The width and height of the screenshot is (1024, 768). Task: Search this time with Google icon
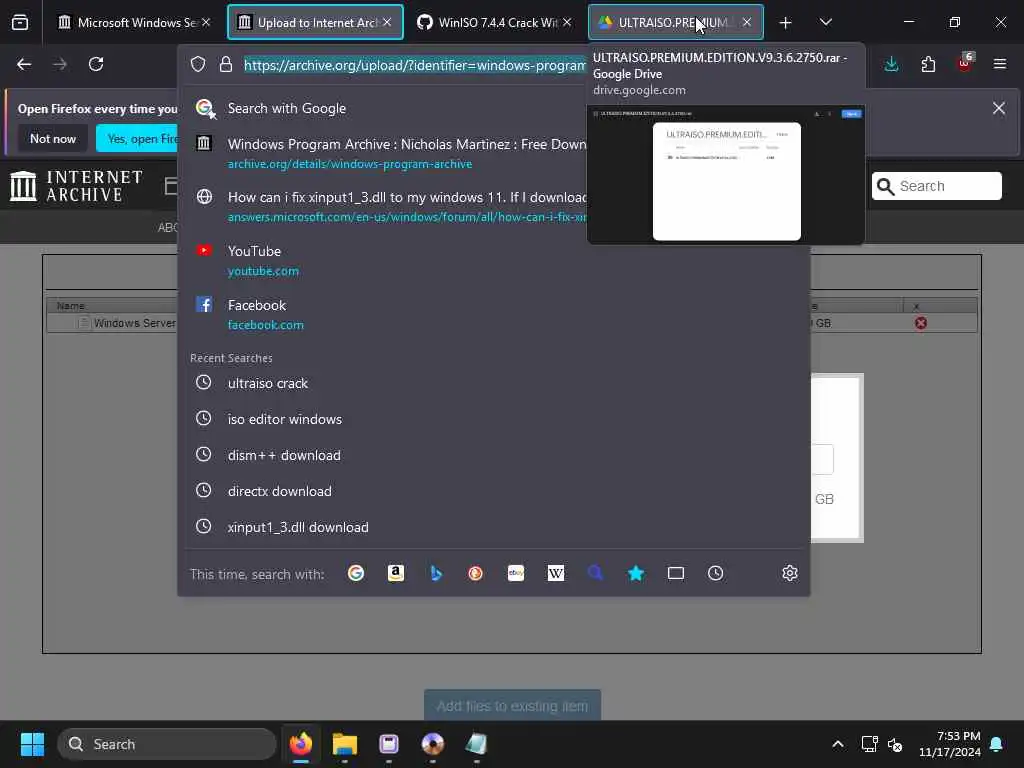click(356, 573)
